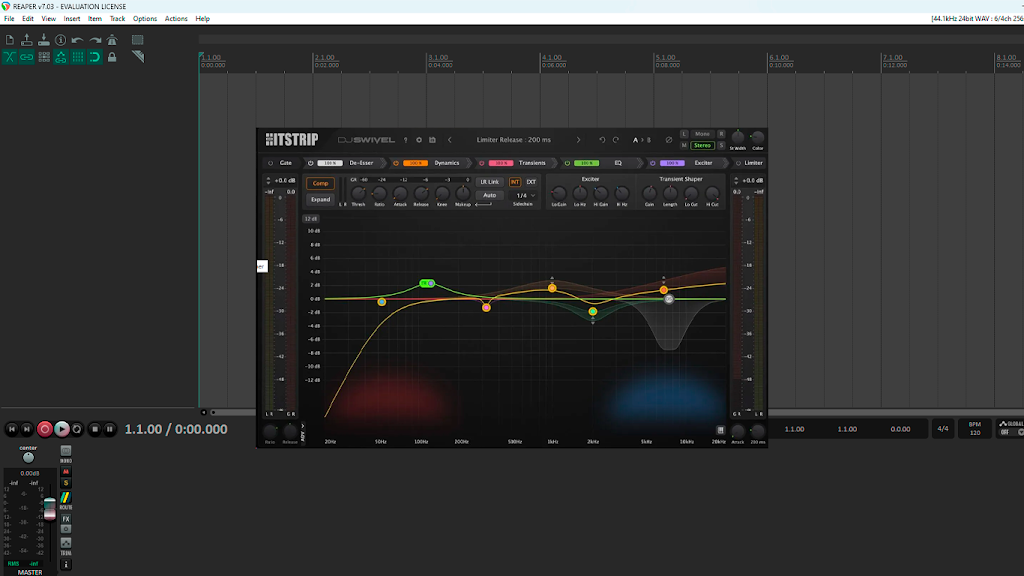Open the Track menu

[118, 19]
